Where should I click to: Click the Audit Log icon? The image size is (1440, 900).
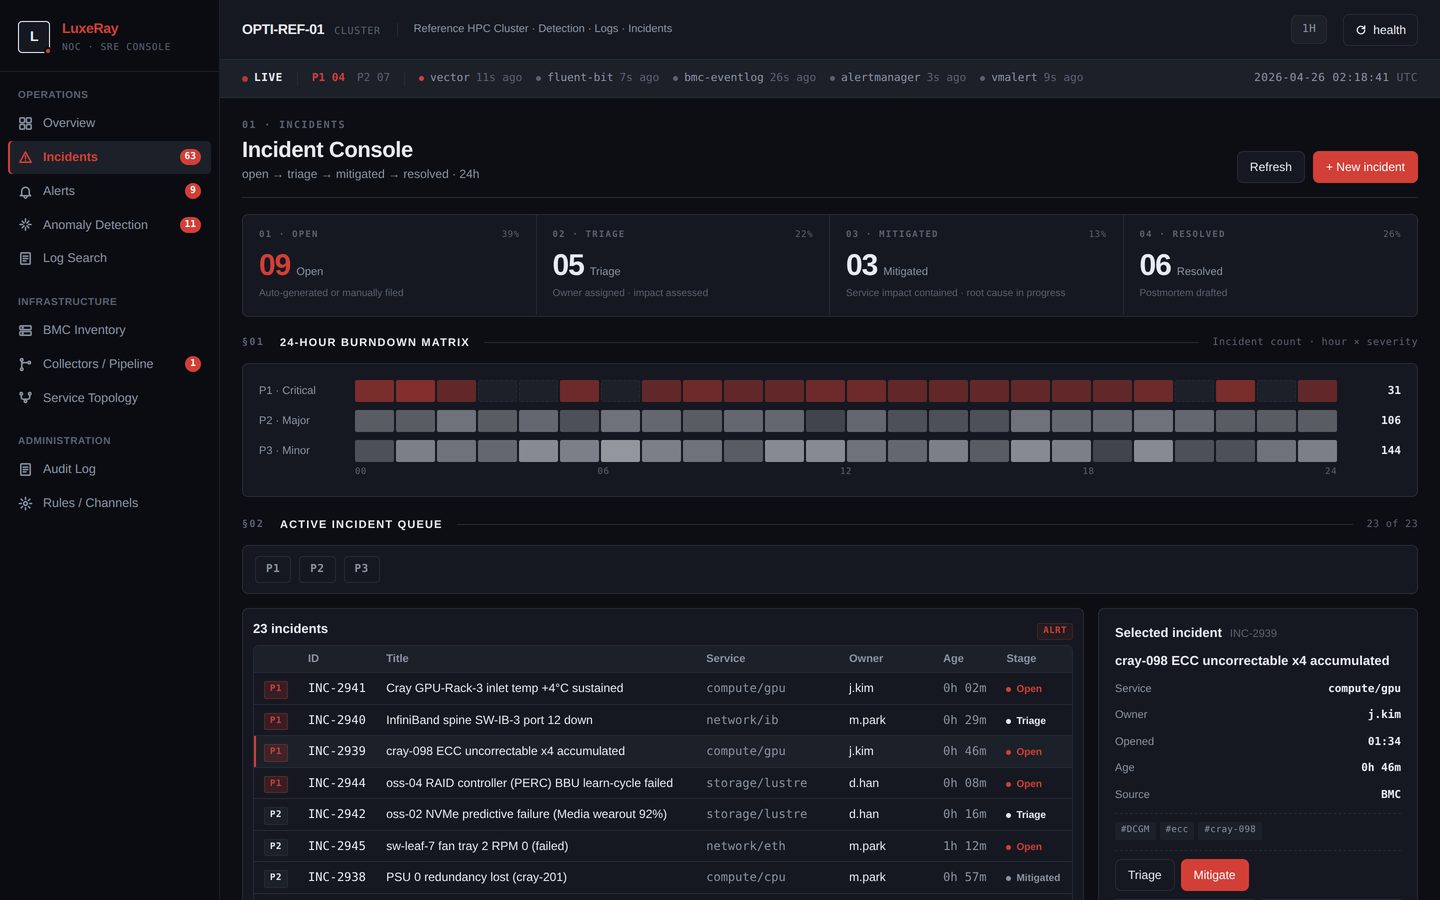coord(25,470)
